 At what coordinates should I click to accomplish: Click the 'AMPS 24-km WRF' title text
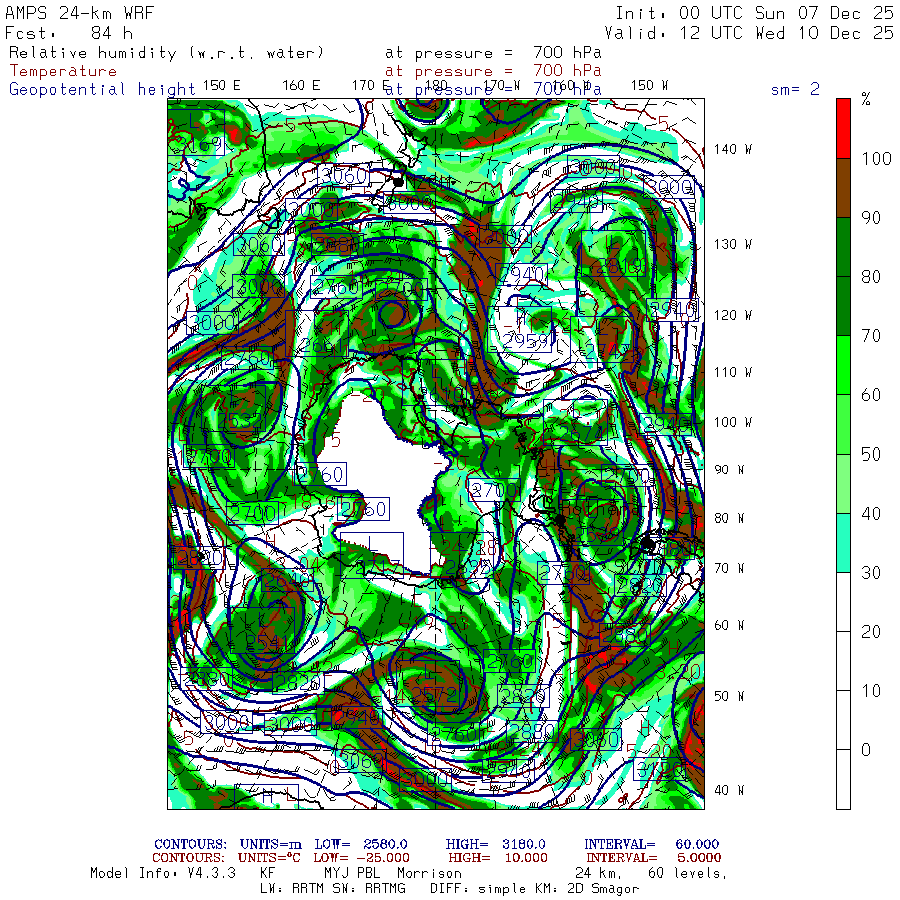79,13
